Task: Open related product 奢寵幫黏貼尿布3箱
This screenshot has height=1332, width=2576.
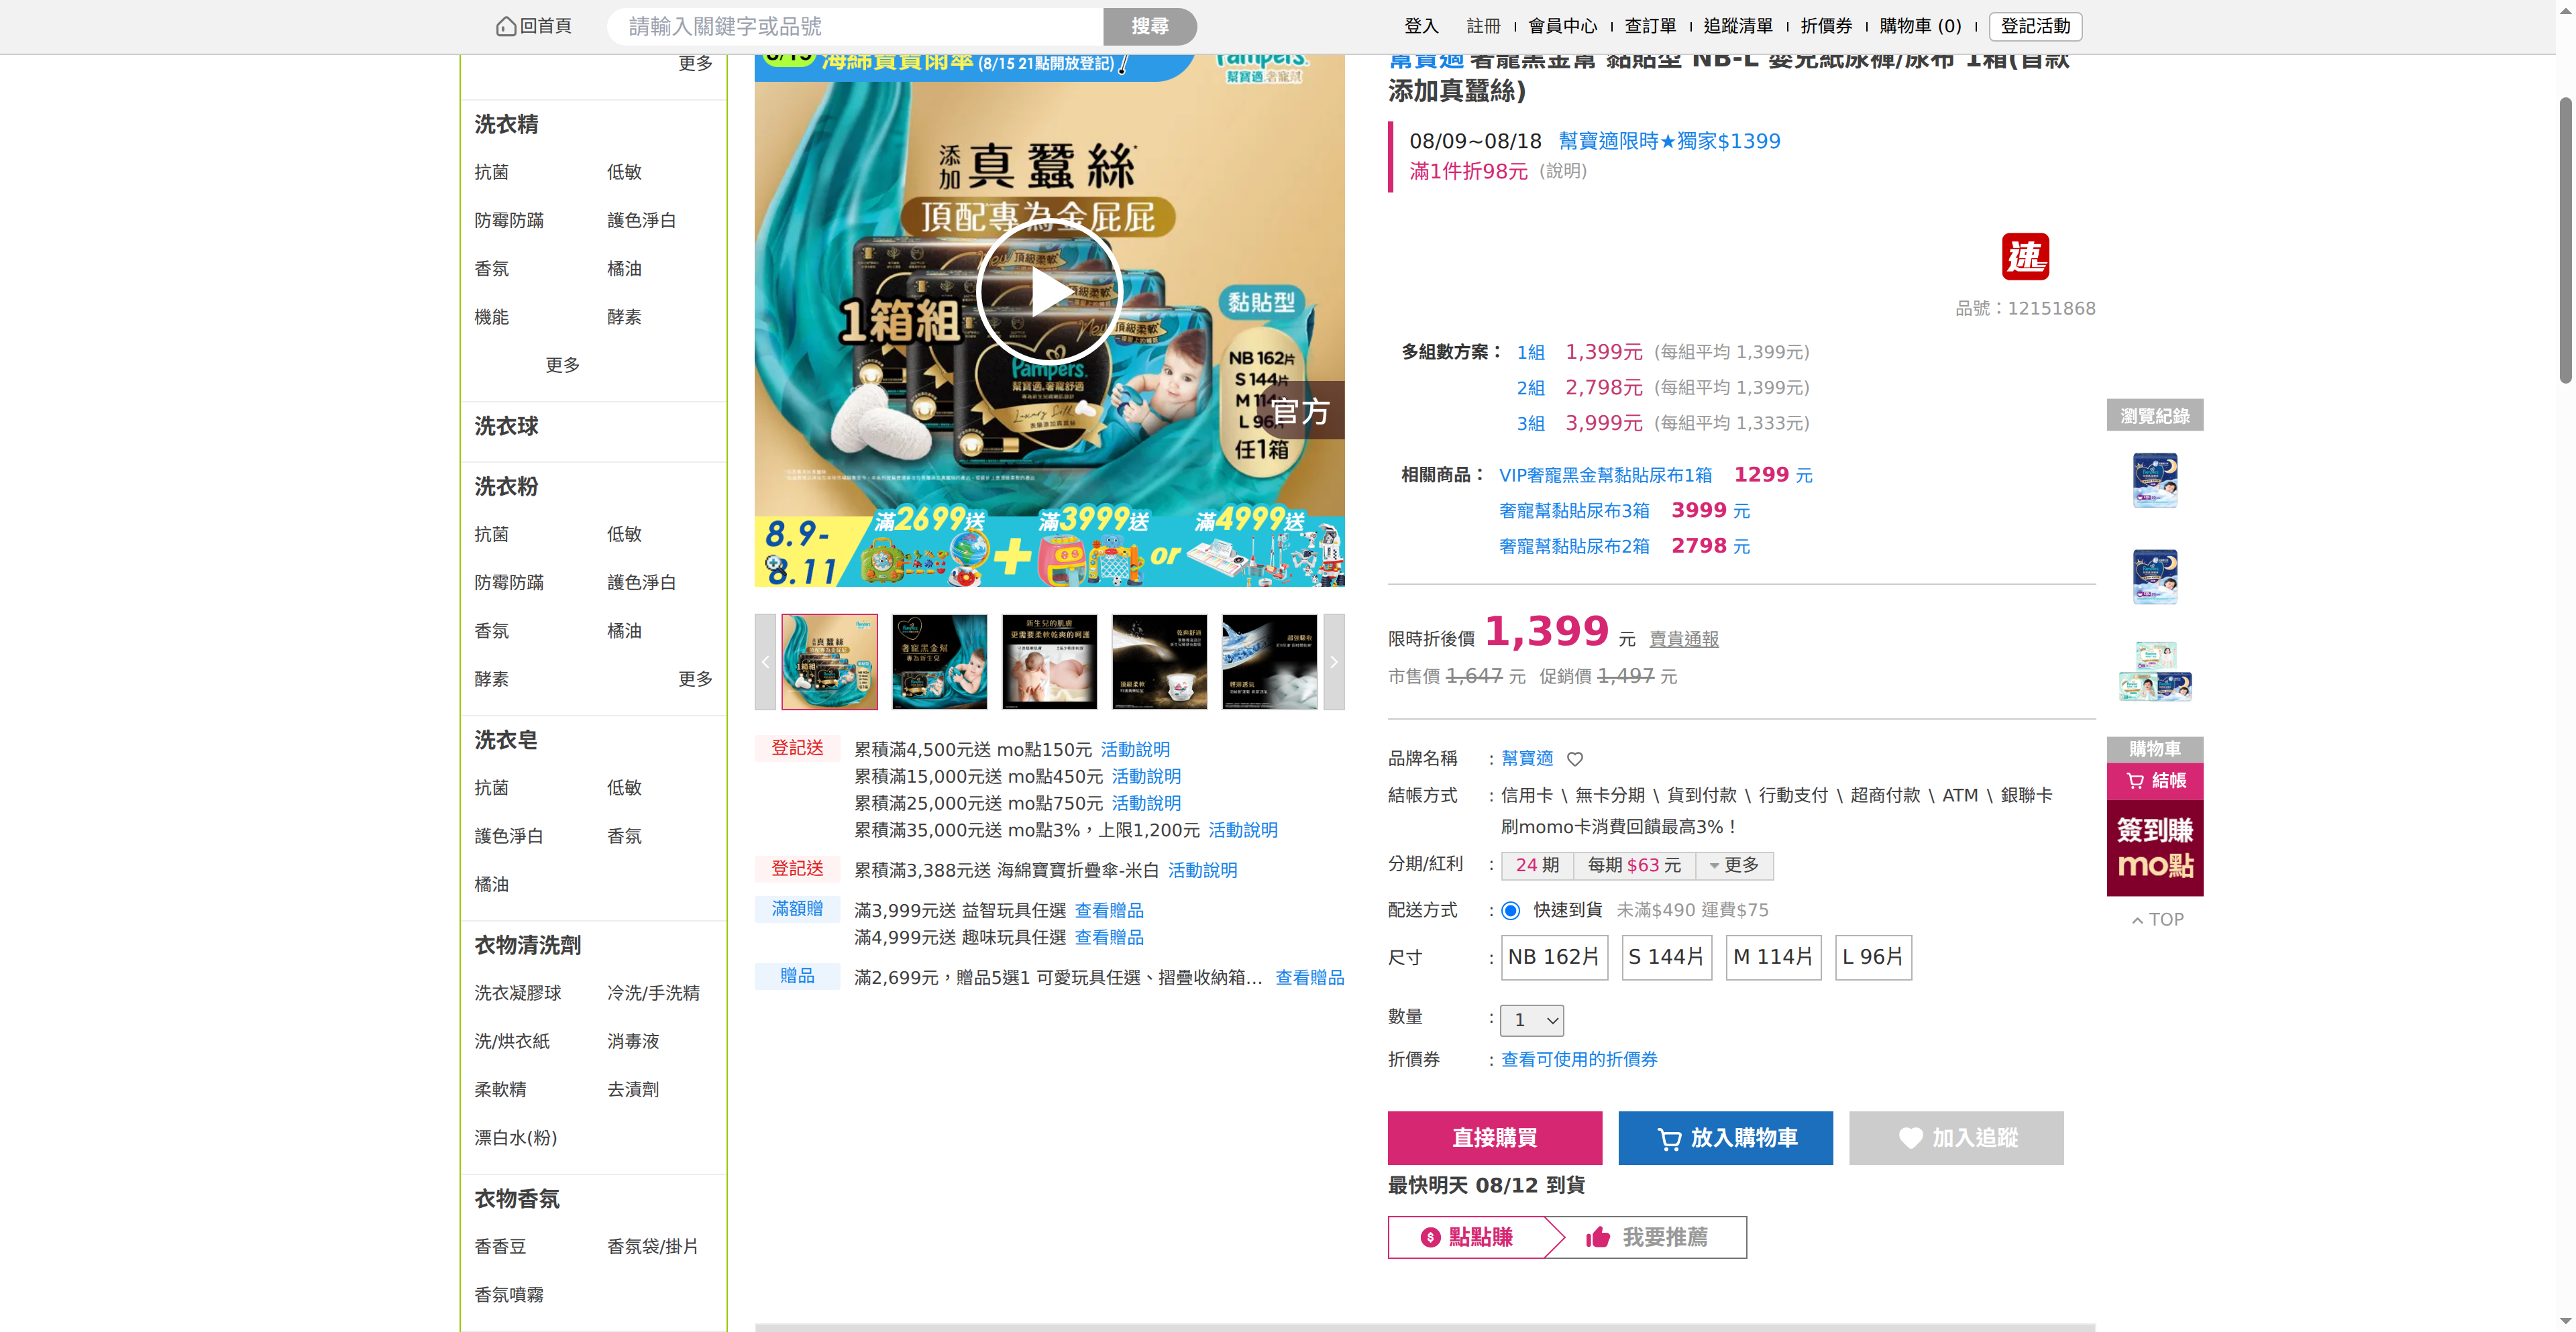Action: click(1574, 512)
